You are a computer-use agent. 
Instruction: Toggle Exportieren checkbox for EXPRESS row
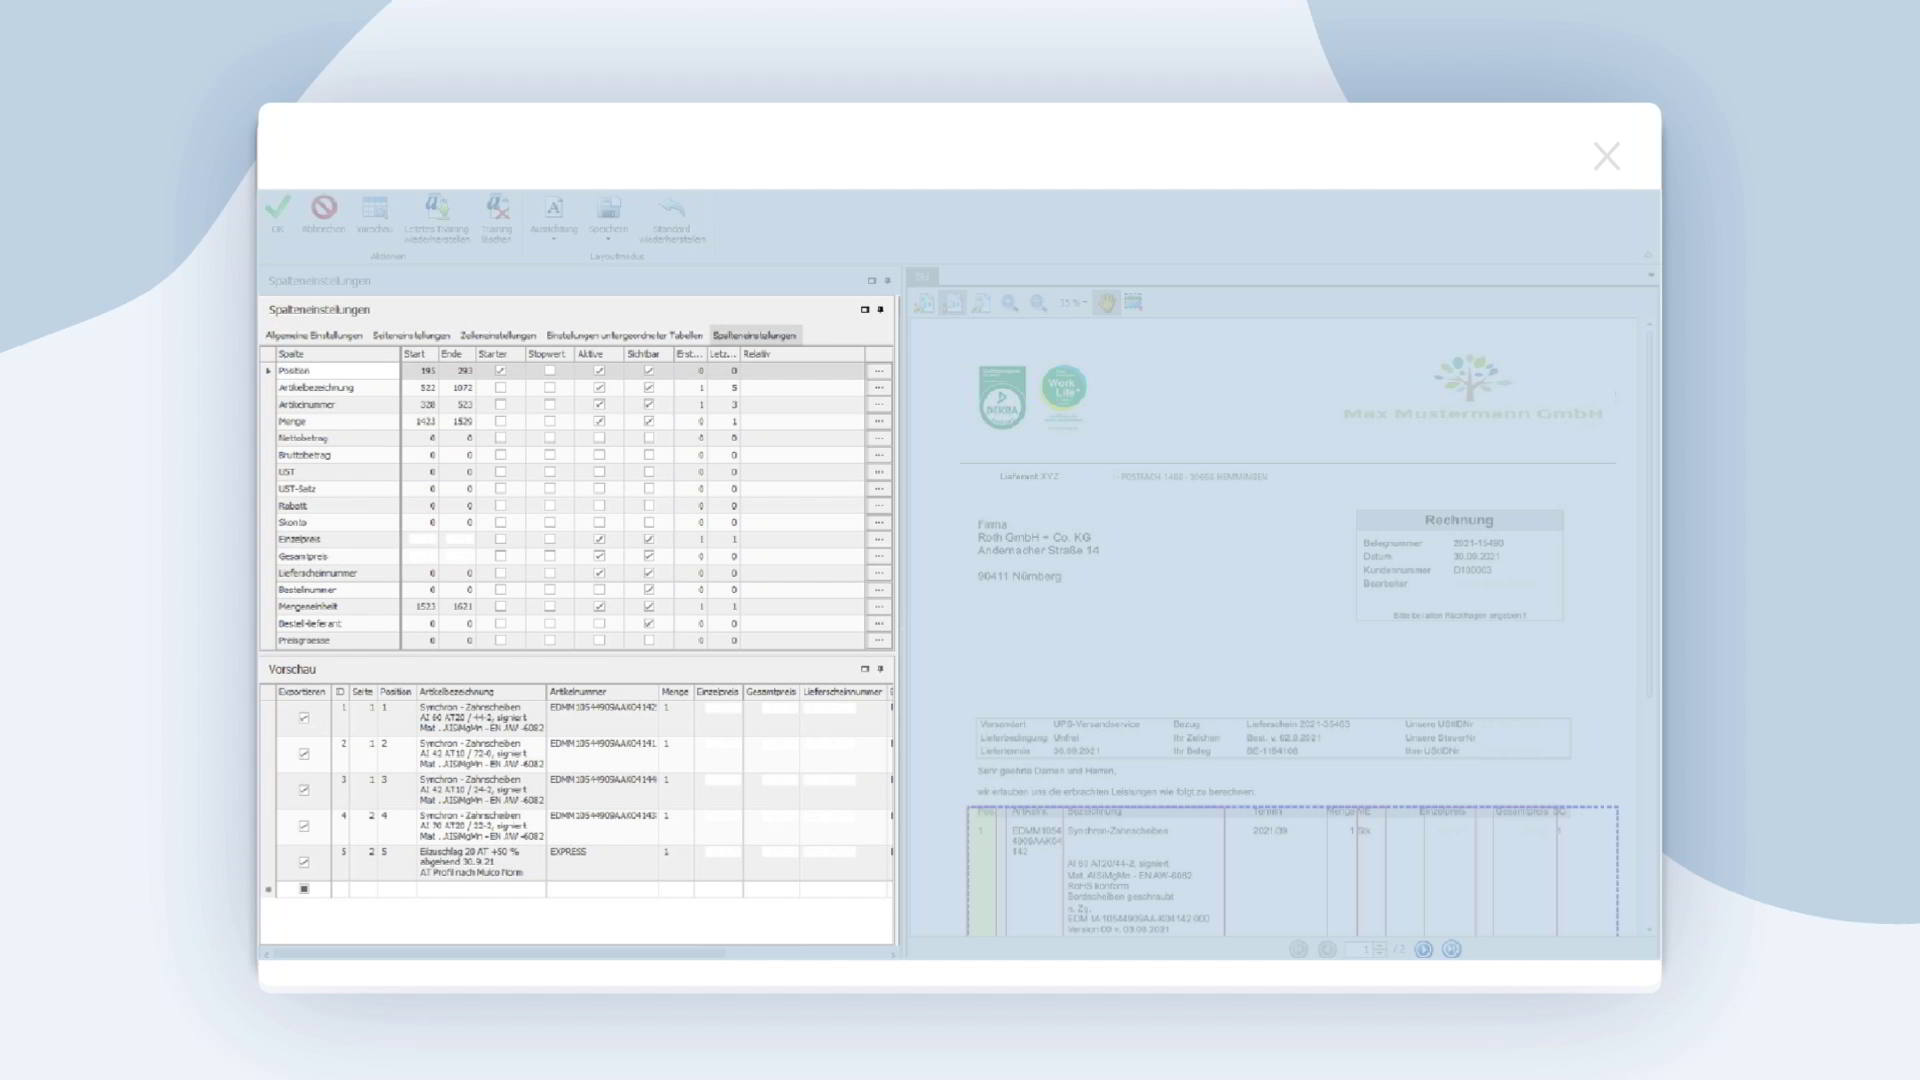click(304, 862)
